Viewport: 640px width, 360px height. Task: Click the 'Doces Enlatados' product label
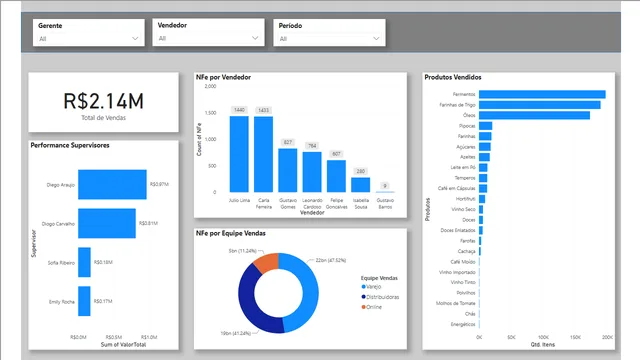click(x=458, y=230)
